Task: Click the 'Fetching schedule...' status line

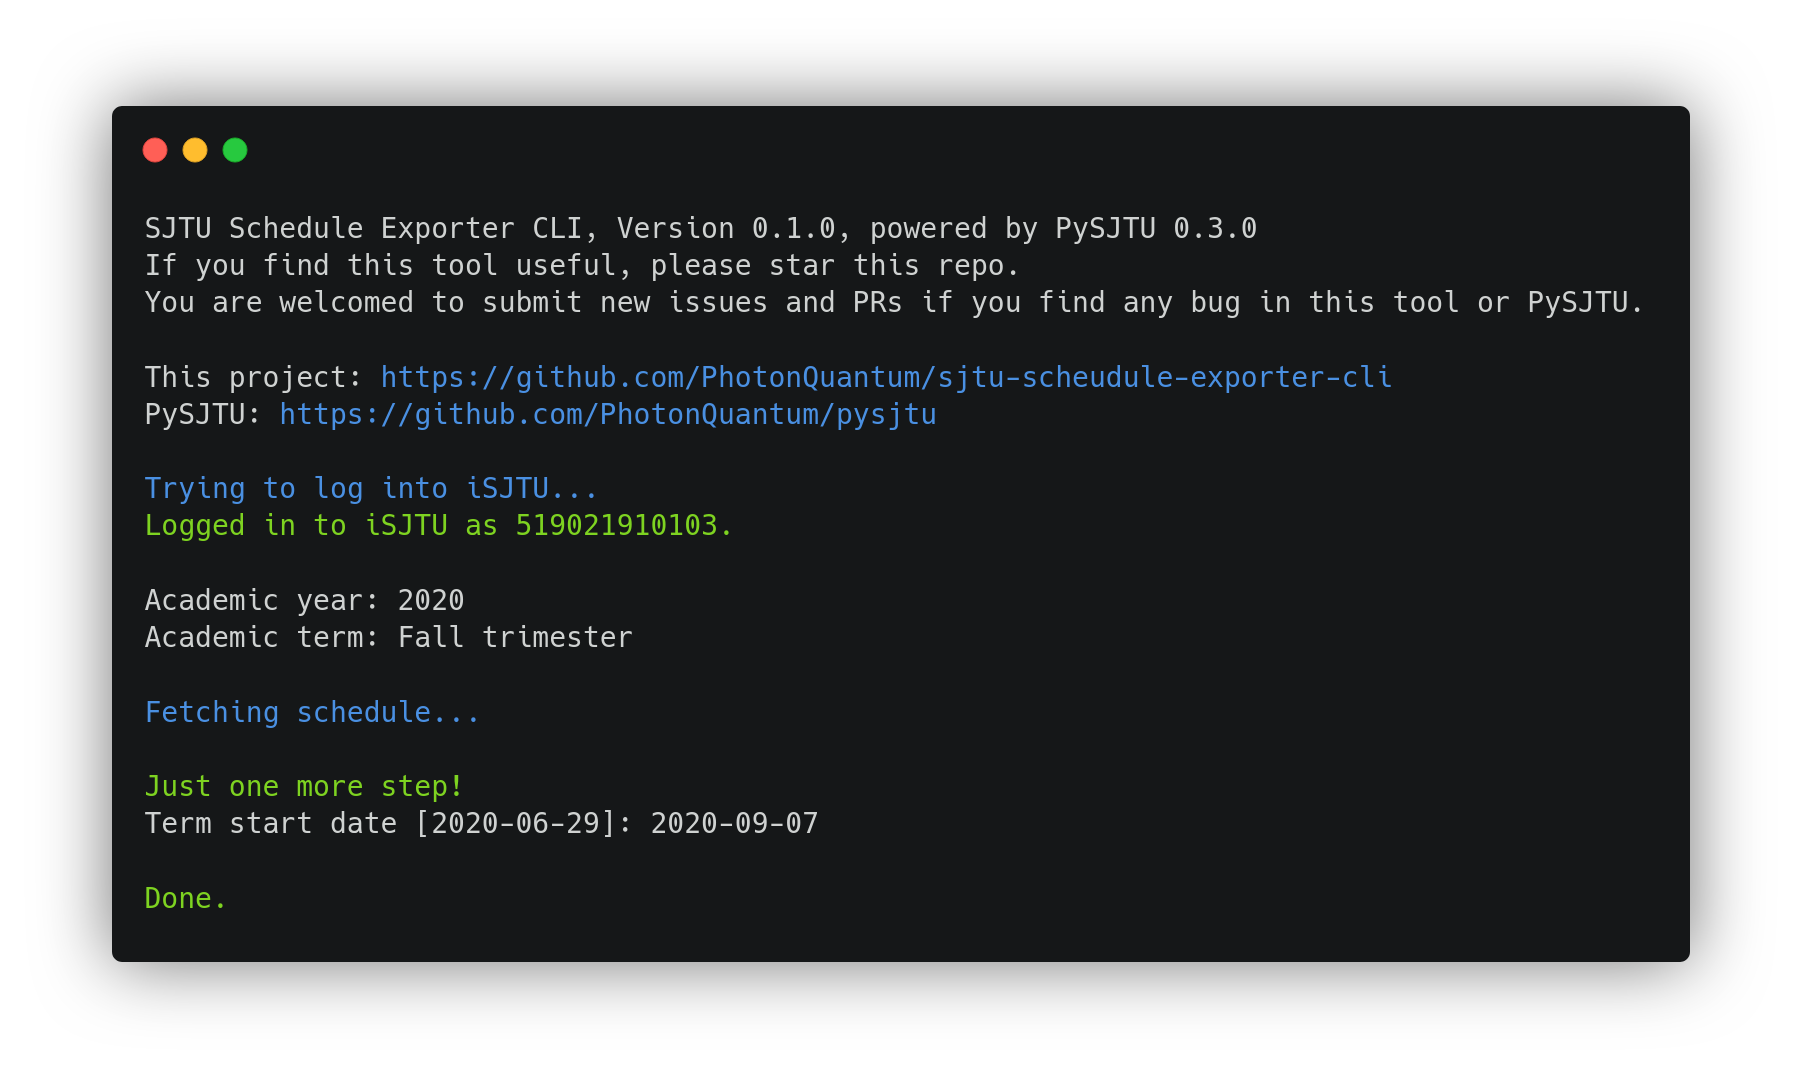Action: point(312,712)
